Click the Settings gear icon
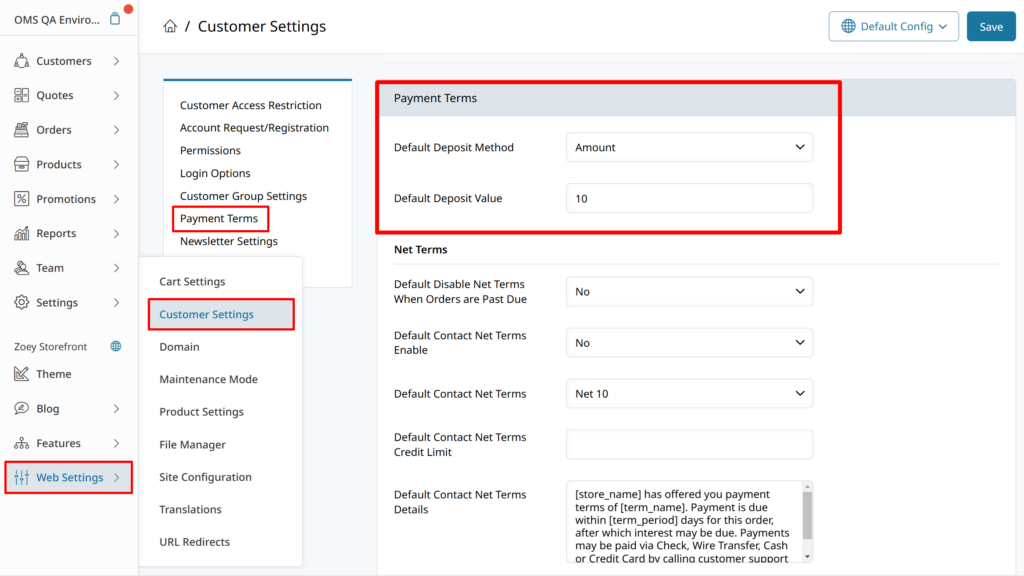The image size is (1024, 576). click(22, 302)
